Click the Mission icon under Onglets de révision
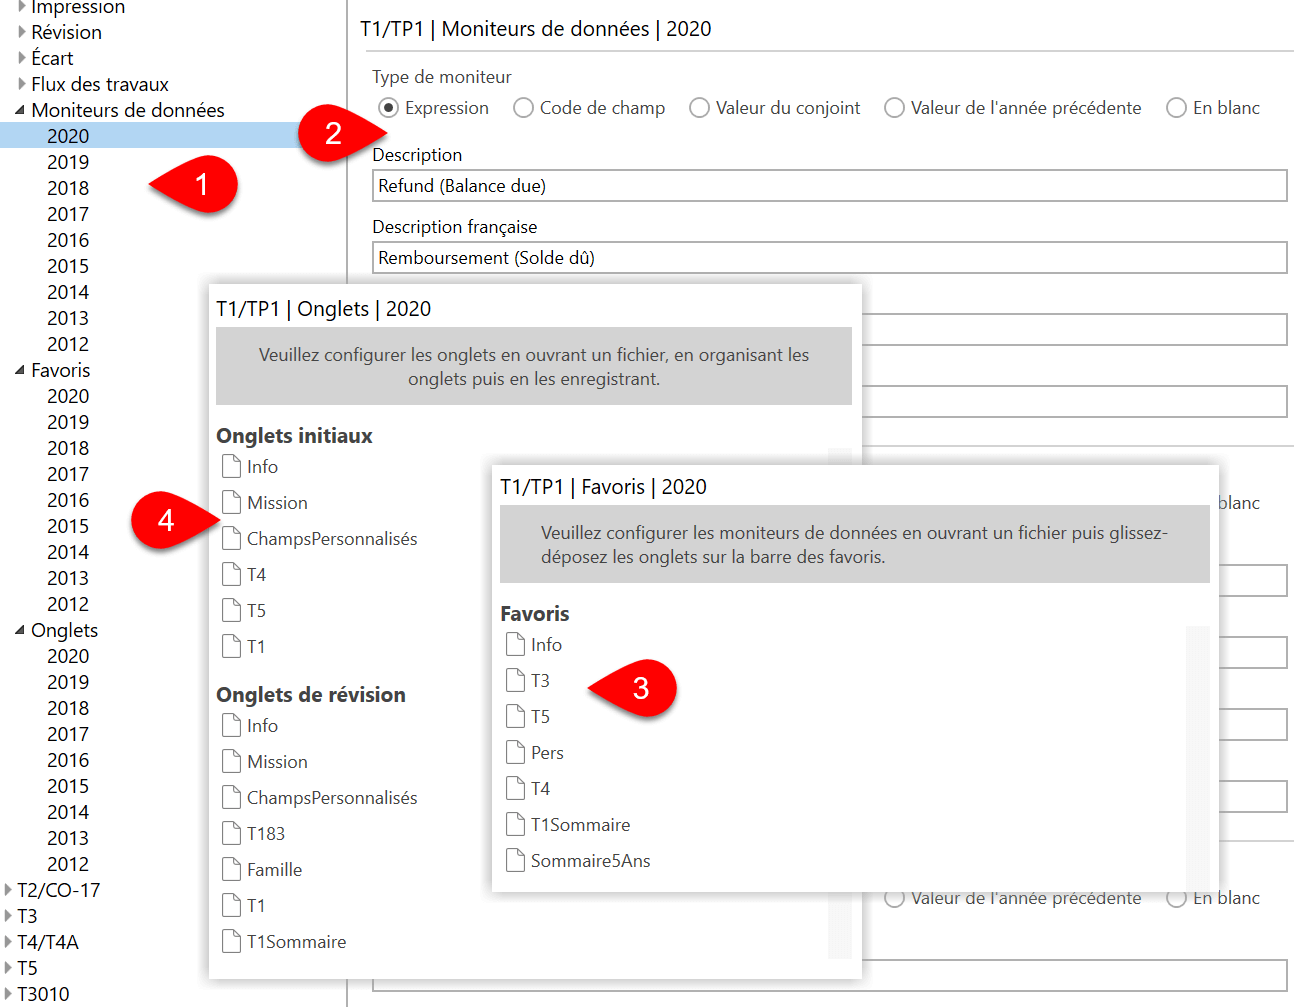 [x=231, y=762]
